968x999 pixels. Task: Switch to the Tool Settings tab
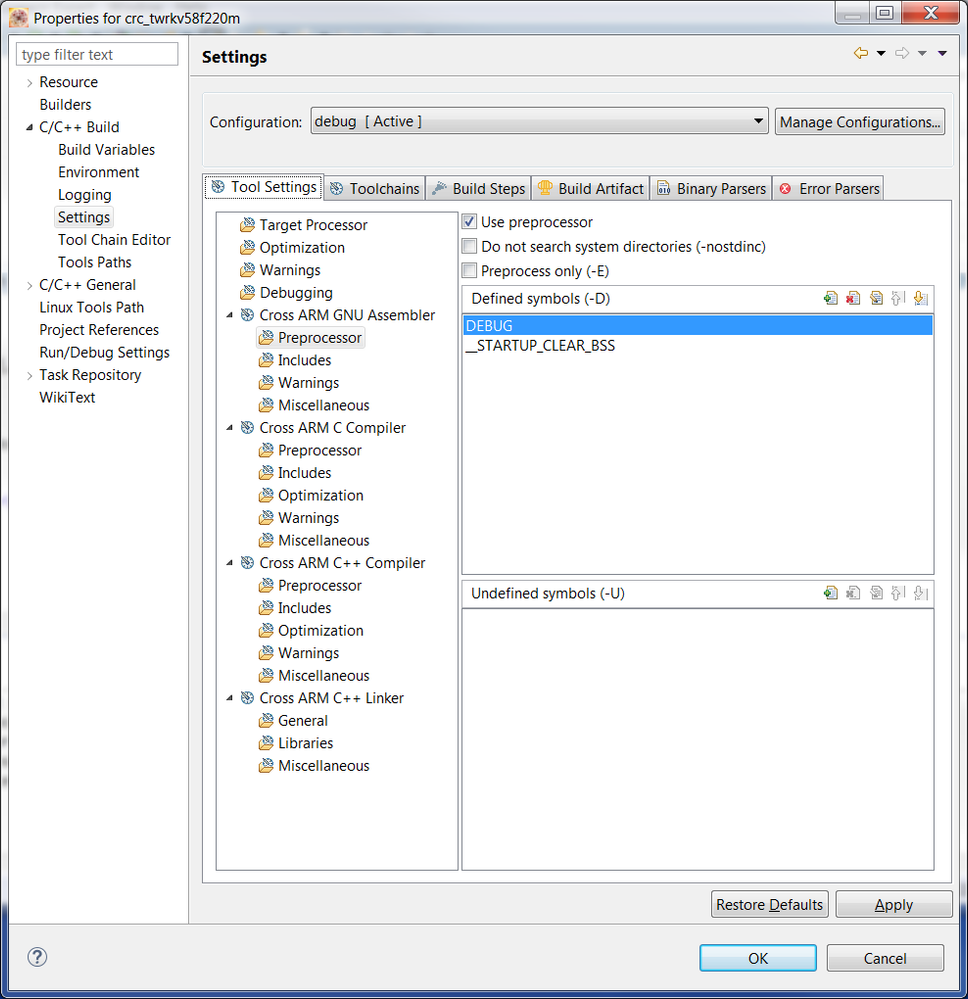point(264,187)
